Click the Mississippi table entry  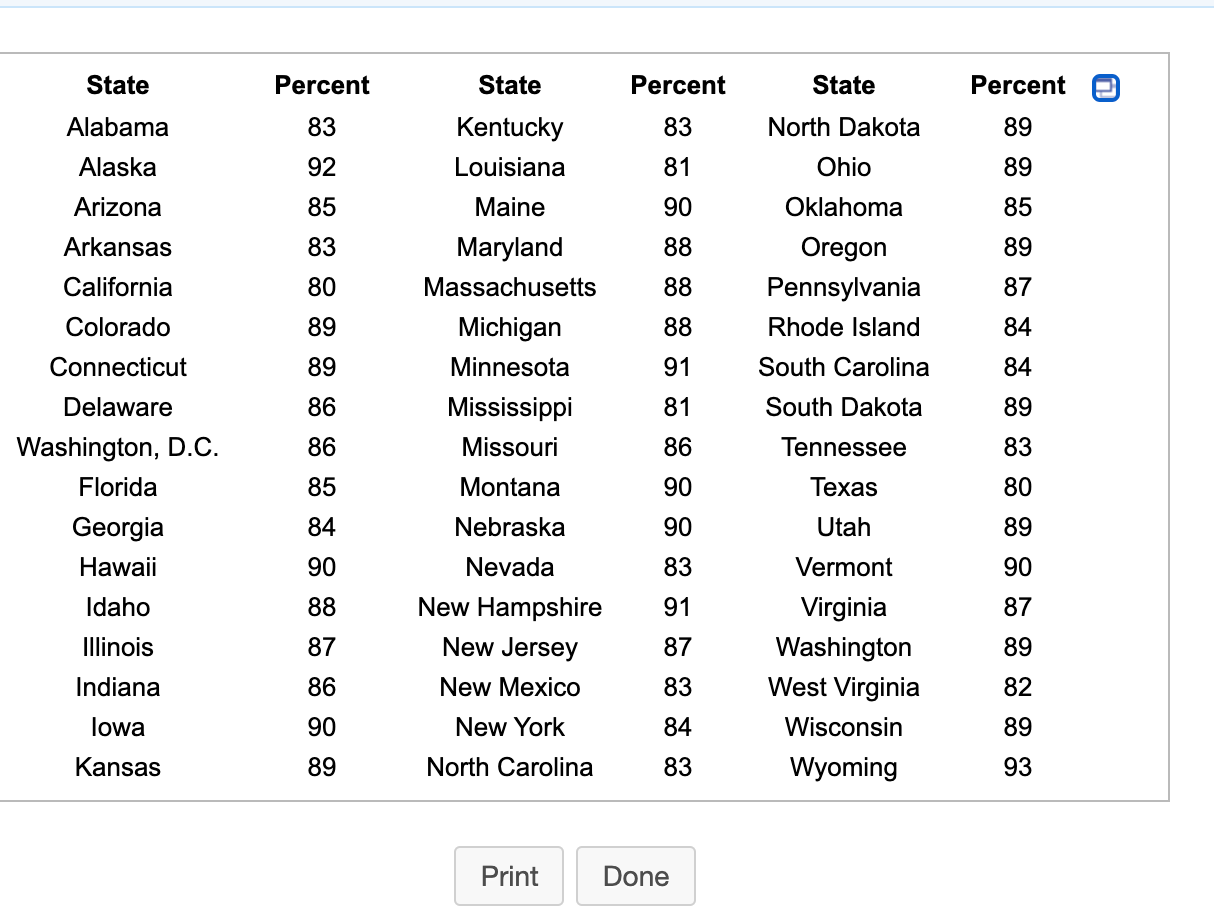[x=510, y=408]
